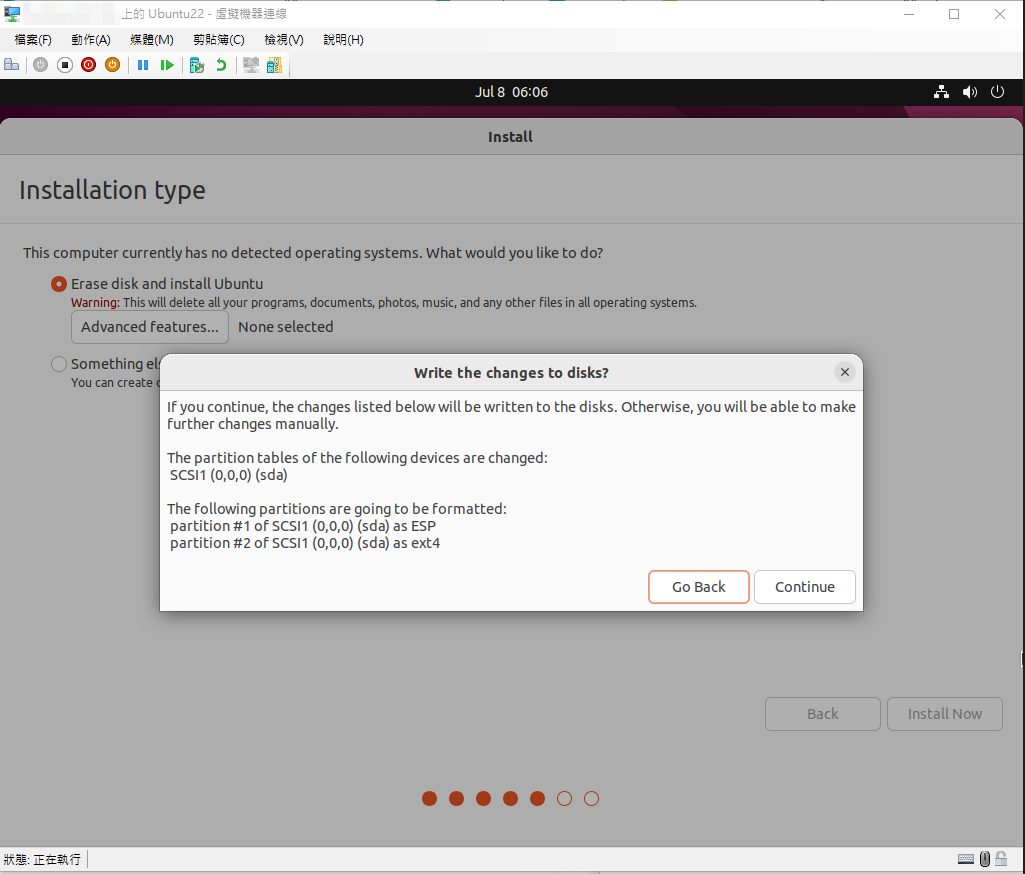Create a checkpoint from the toolbar

point(197,65)
